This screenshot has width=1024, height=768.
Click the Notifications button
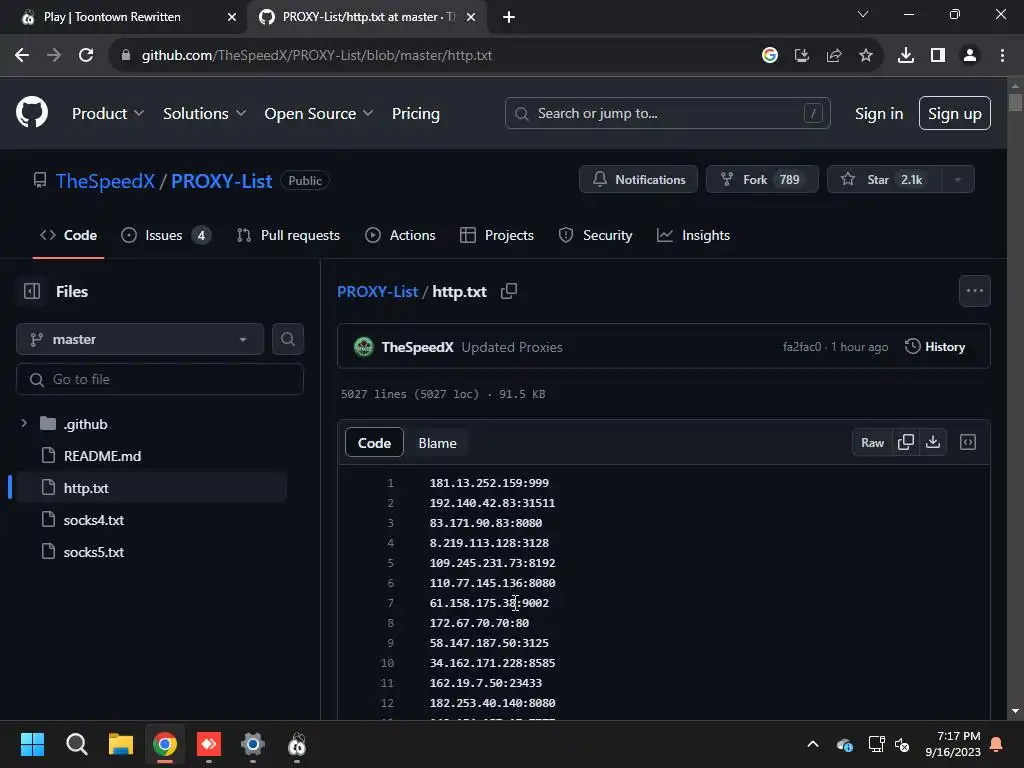click(x=638, y=180)
